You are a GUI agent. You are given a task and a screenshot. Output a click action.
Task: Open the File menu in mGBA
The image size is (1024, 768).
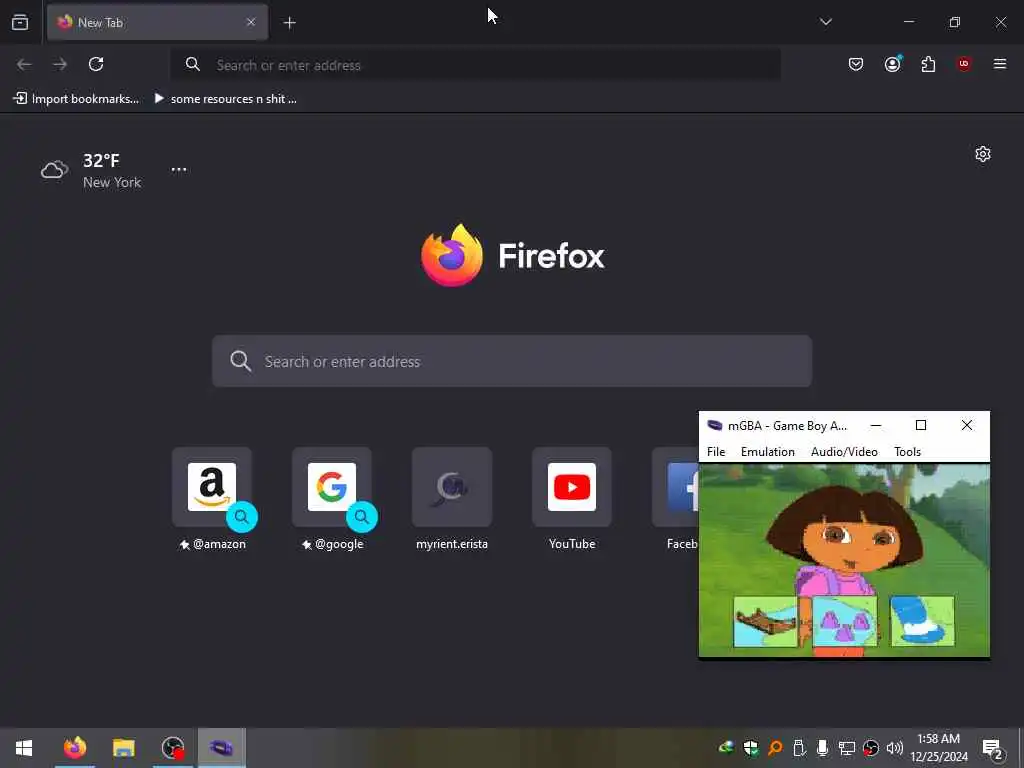click(716, 452)
